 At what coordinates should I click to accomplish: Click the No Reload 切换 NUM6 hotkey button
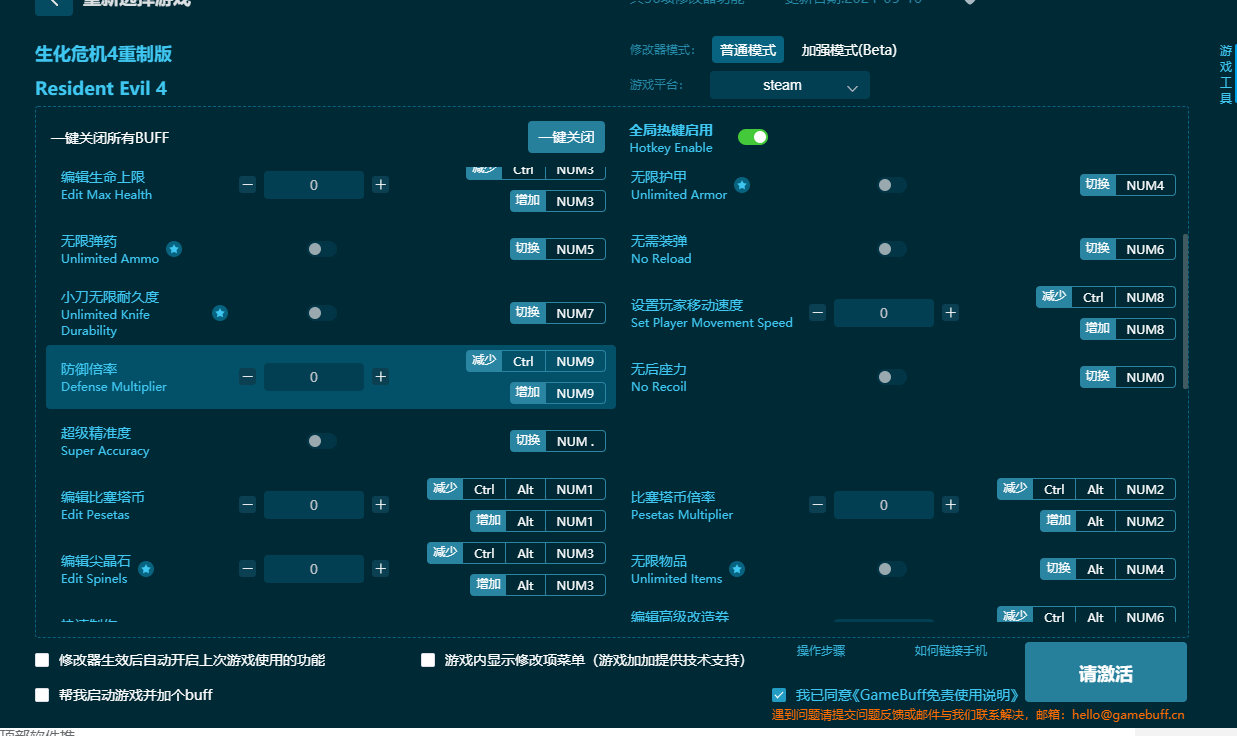point(1128,249)
